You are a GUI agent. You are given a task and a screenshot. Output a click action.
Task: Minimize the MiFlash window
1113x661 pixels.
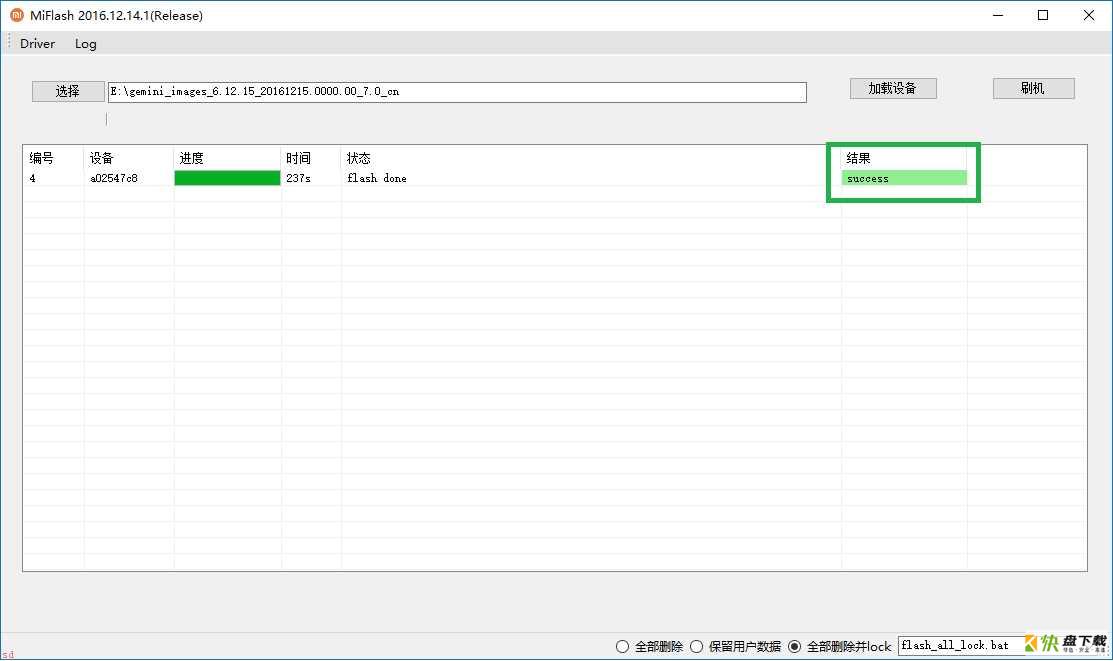(x=998, y=15)
